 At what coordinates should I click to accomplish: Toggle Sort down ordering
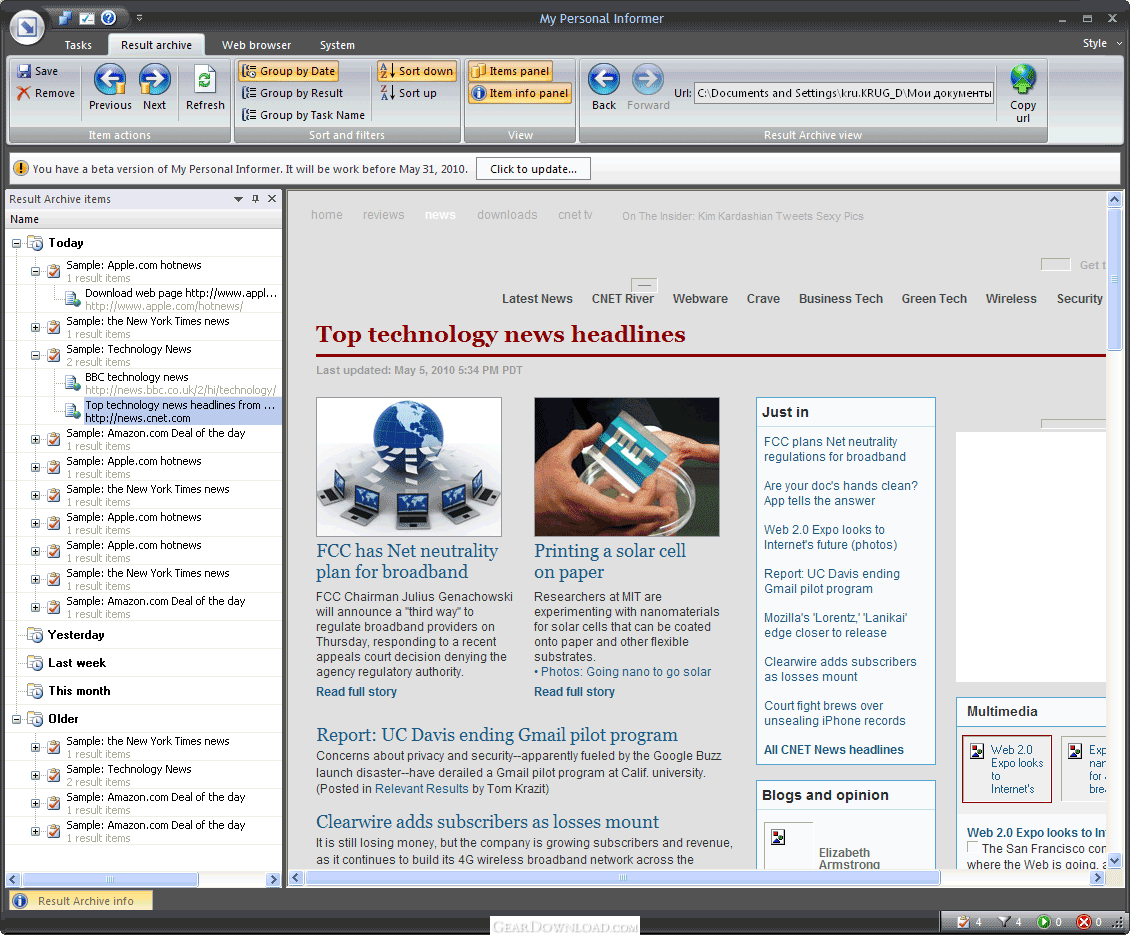point(417,71)
